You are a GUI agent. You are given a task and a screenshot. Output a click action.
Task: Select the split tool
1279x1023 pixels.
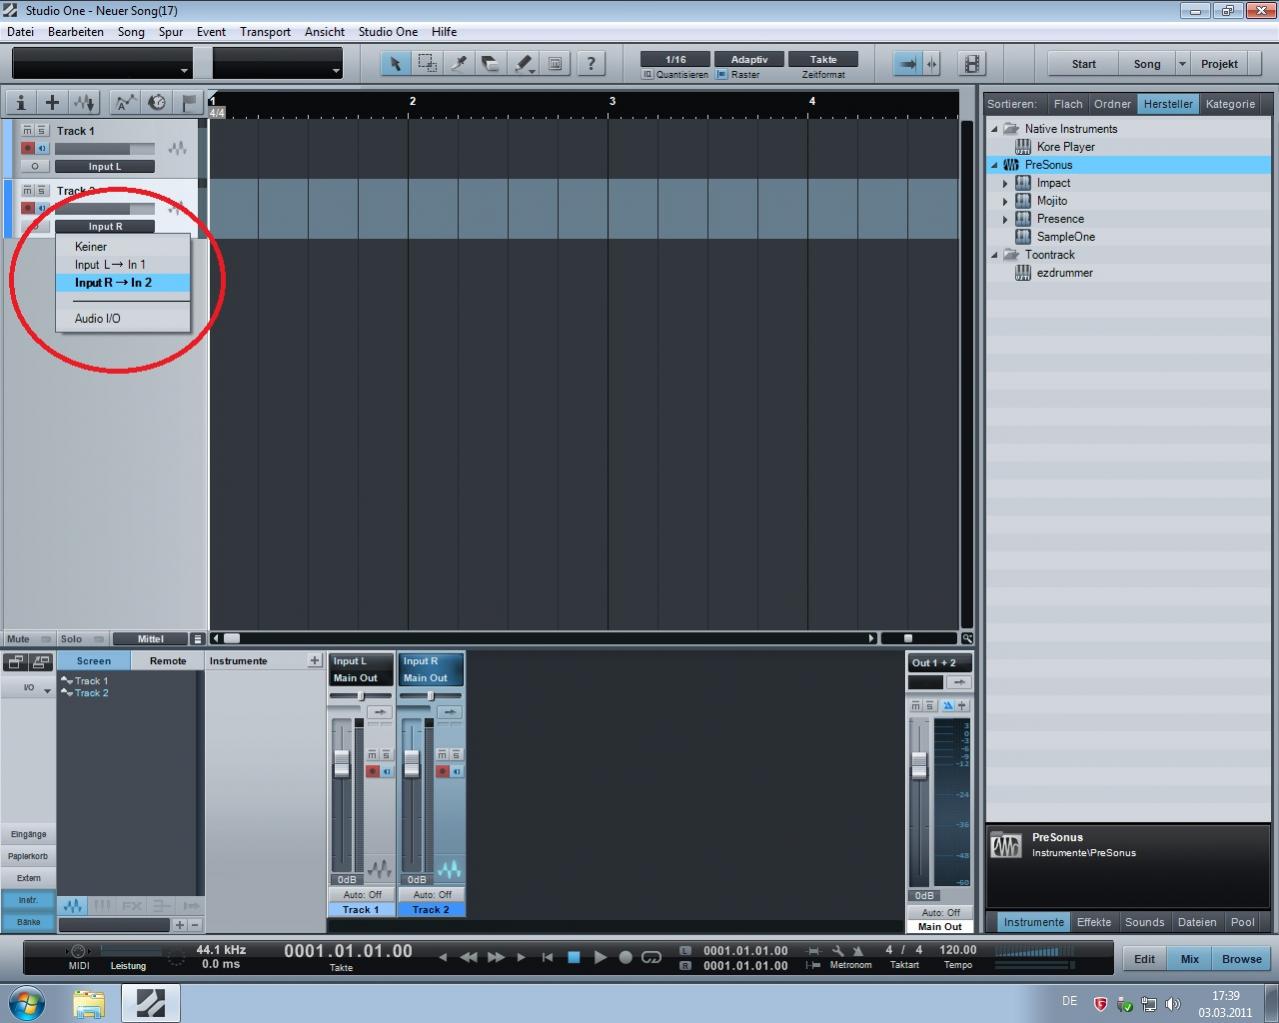459,64
